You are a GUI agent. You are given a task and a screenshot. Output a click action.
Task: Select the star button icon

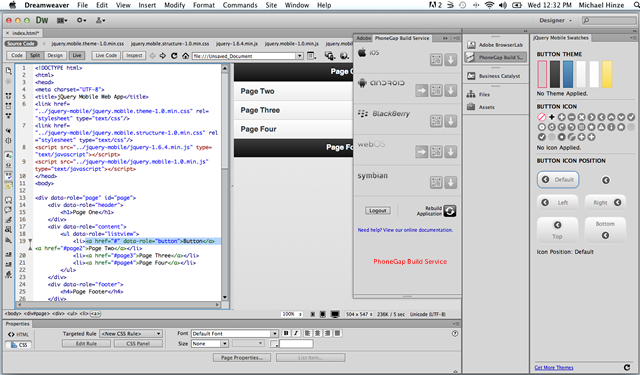tap(591, 127)
